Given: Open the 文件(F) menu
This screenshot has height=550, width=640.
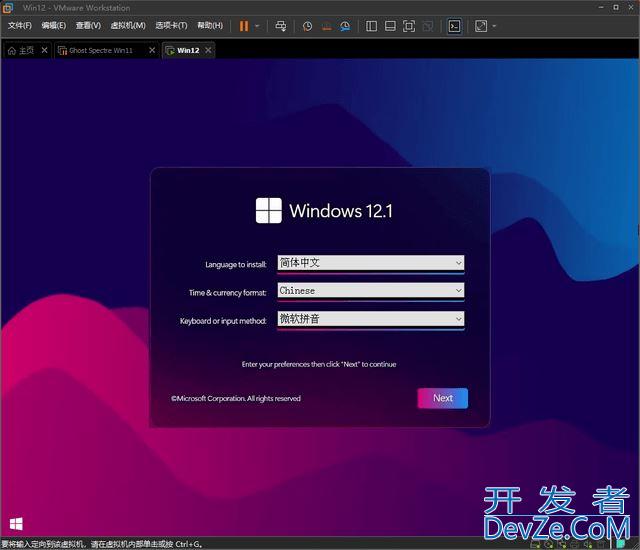Looking at the screenshot, I should click(20, 25).
